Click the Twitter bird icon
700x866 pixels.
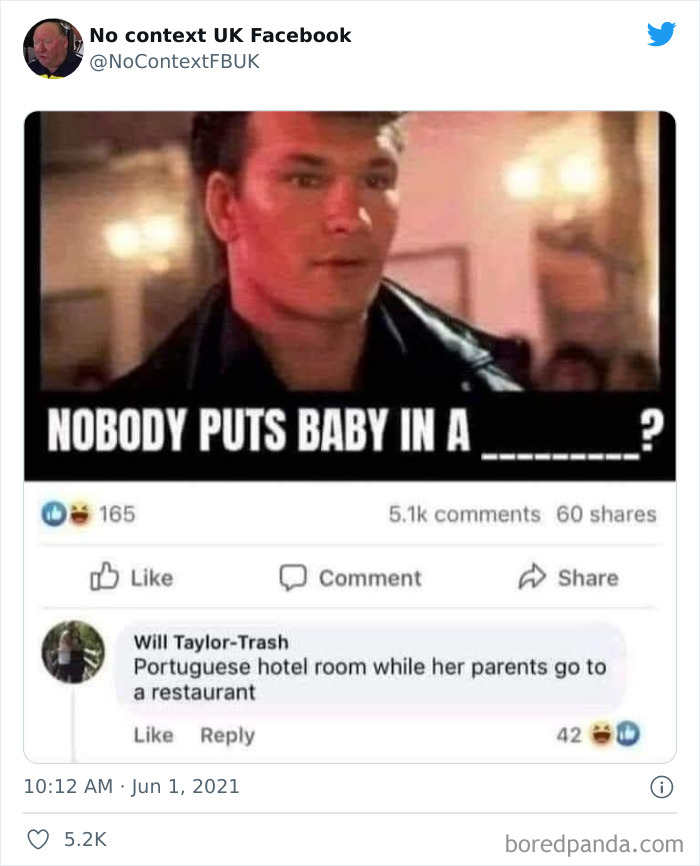661,34
